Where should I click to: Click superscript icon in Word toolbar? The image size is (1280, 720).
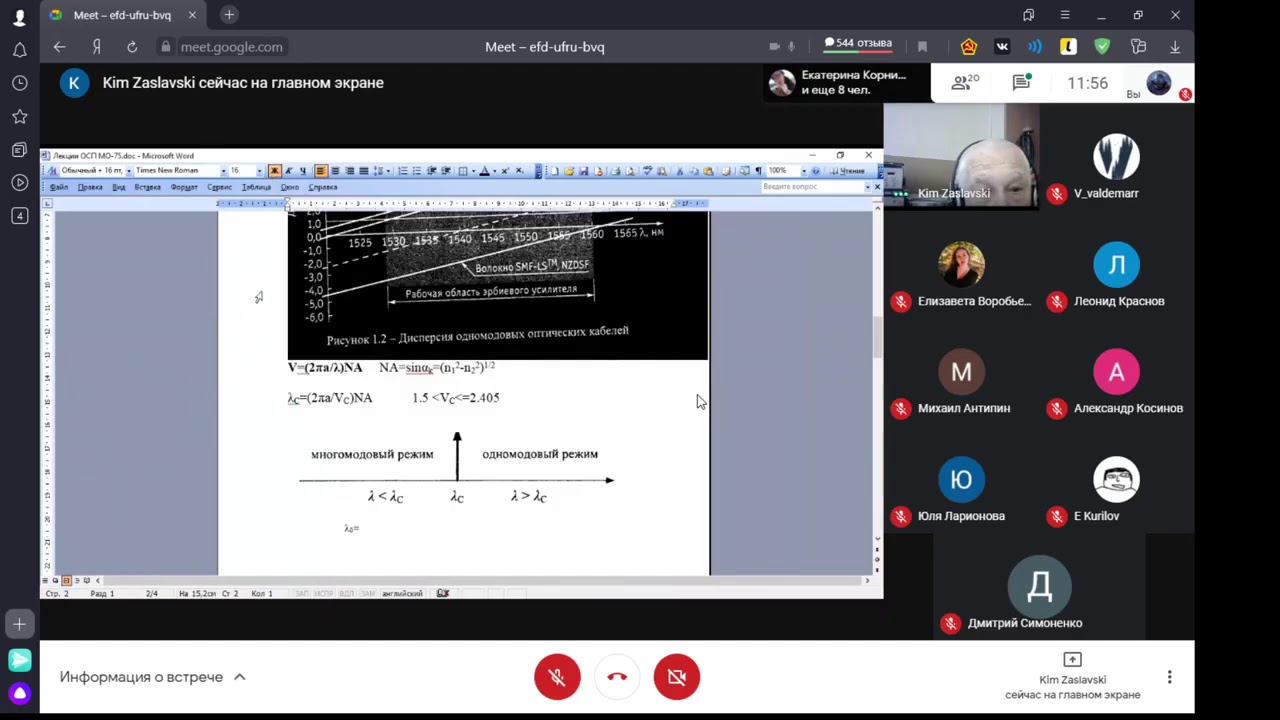pyautogui.click(x=505, y=171)
